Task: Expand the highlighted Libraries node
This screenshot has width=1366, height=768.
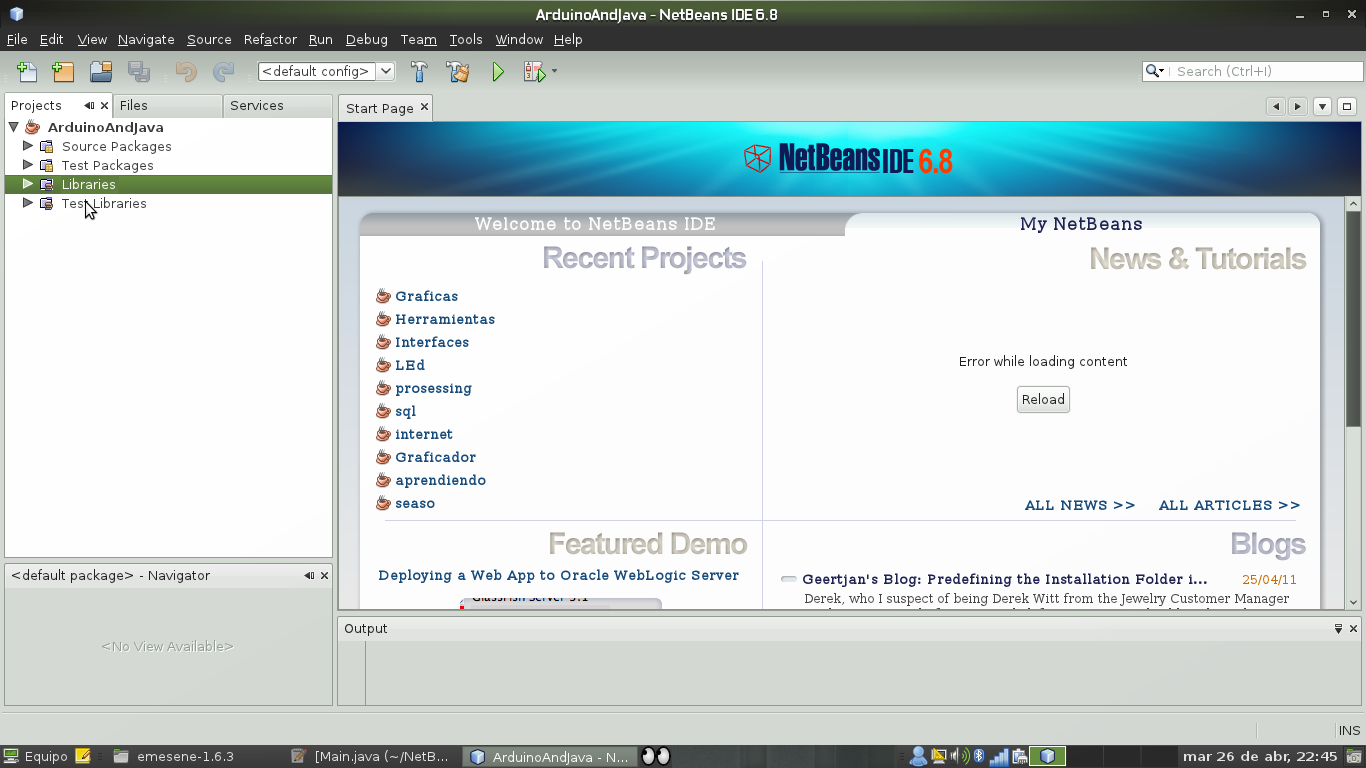Action: pyautogui.click(x=28, y=184)
